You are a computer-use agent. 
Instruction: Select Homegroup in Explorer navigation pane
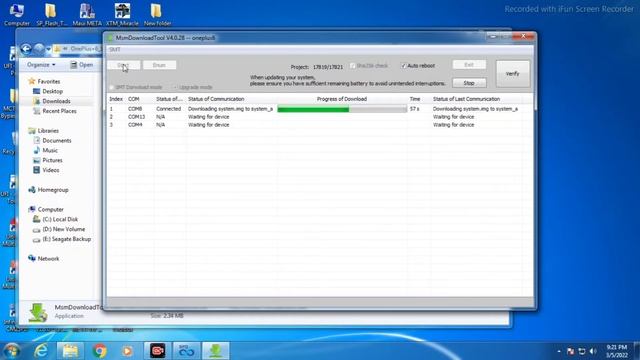(x=53, y=190)
